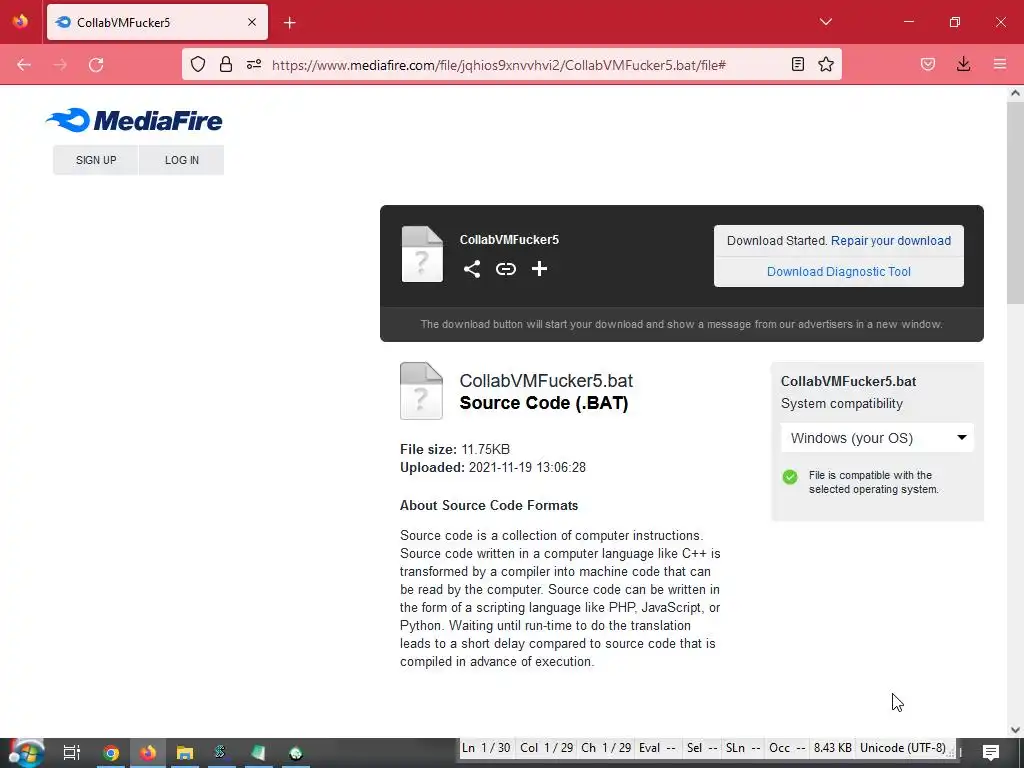
Task: Click the scrollbar up arrow
Action: pyautogui.click(x=1015, y=93)
